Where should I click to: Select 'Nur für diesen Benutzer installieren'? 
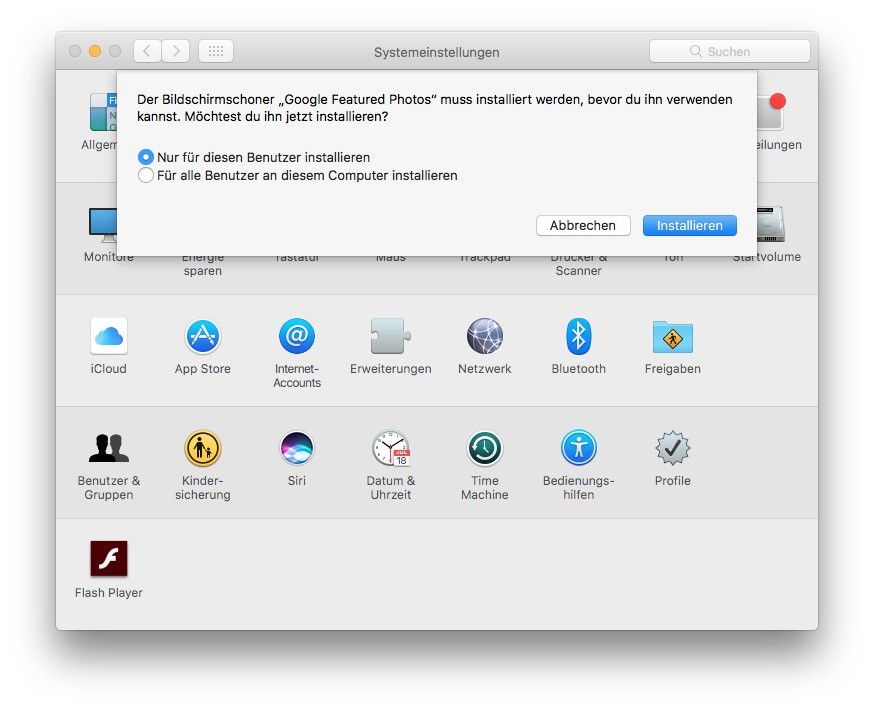coord(146,157)
